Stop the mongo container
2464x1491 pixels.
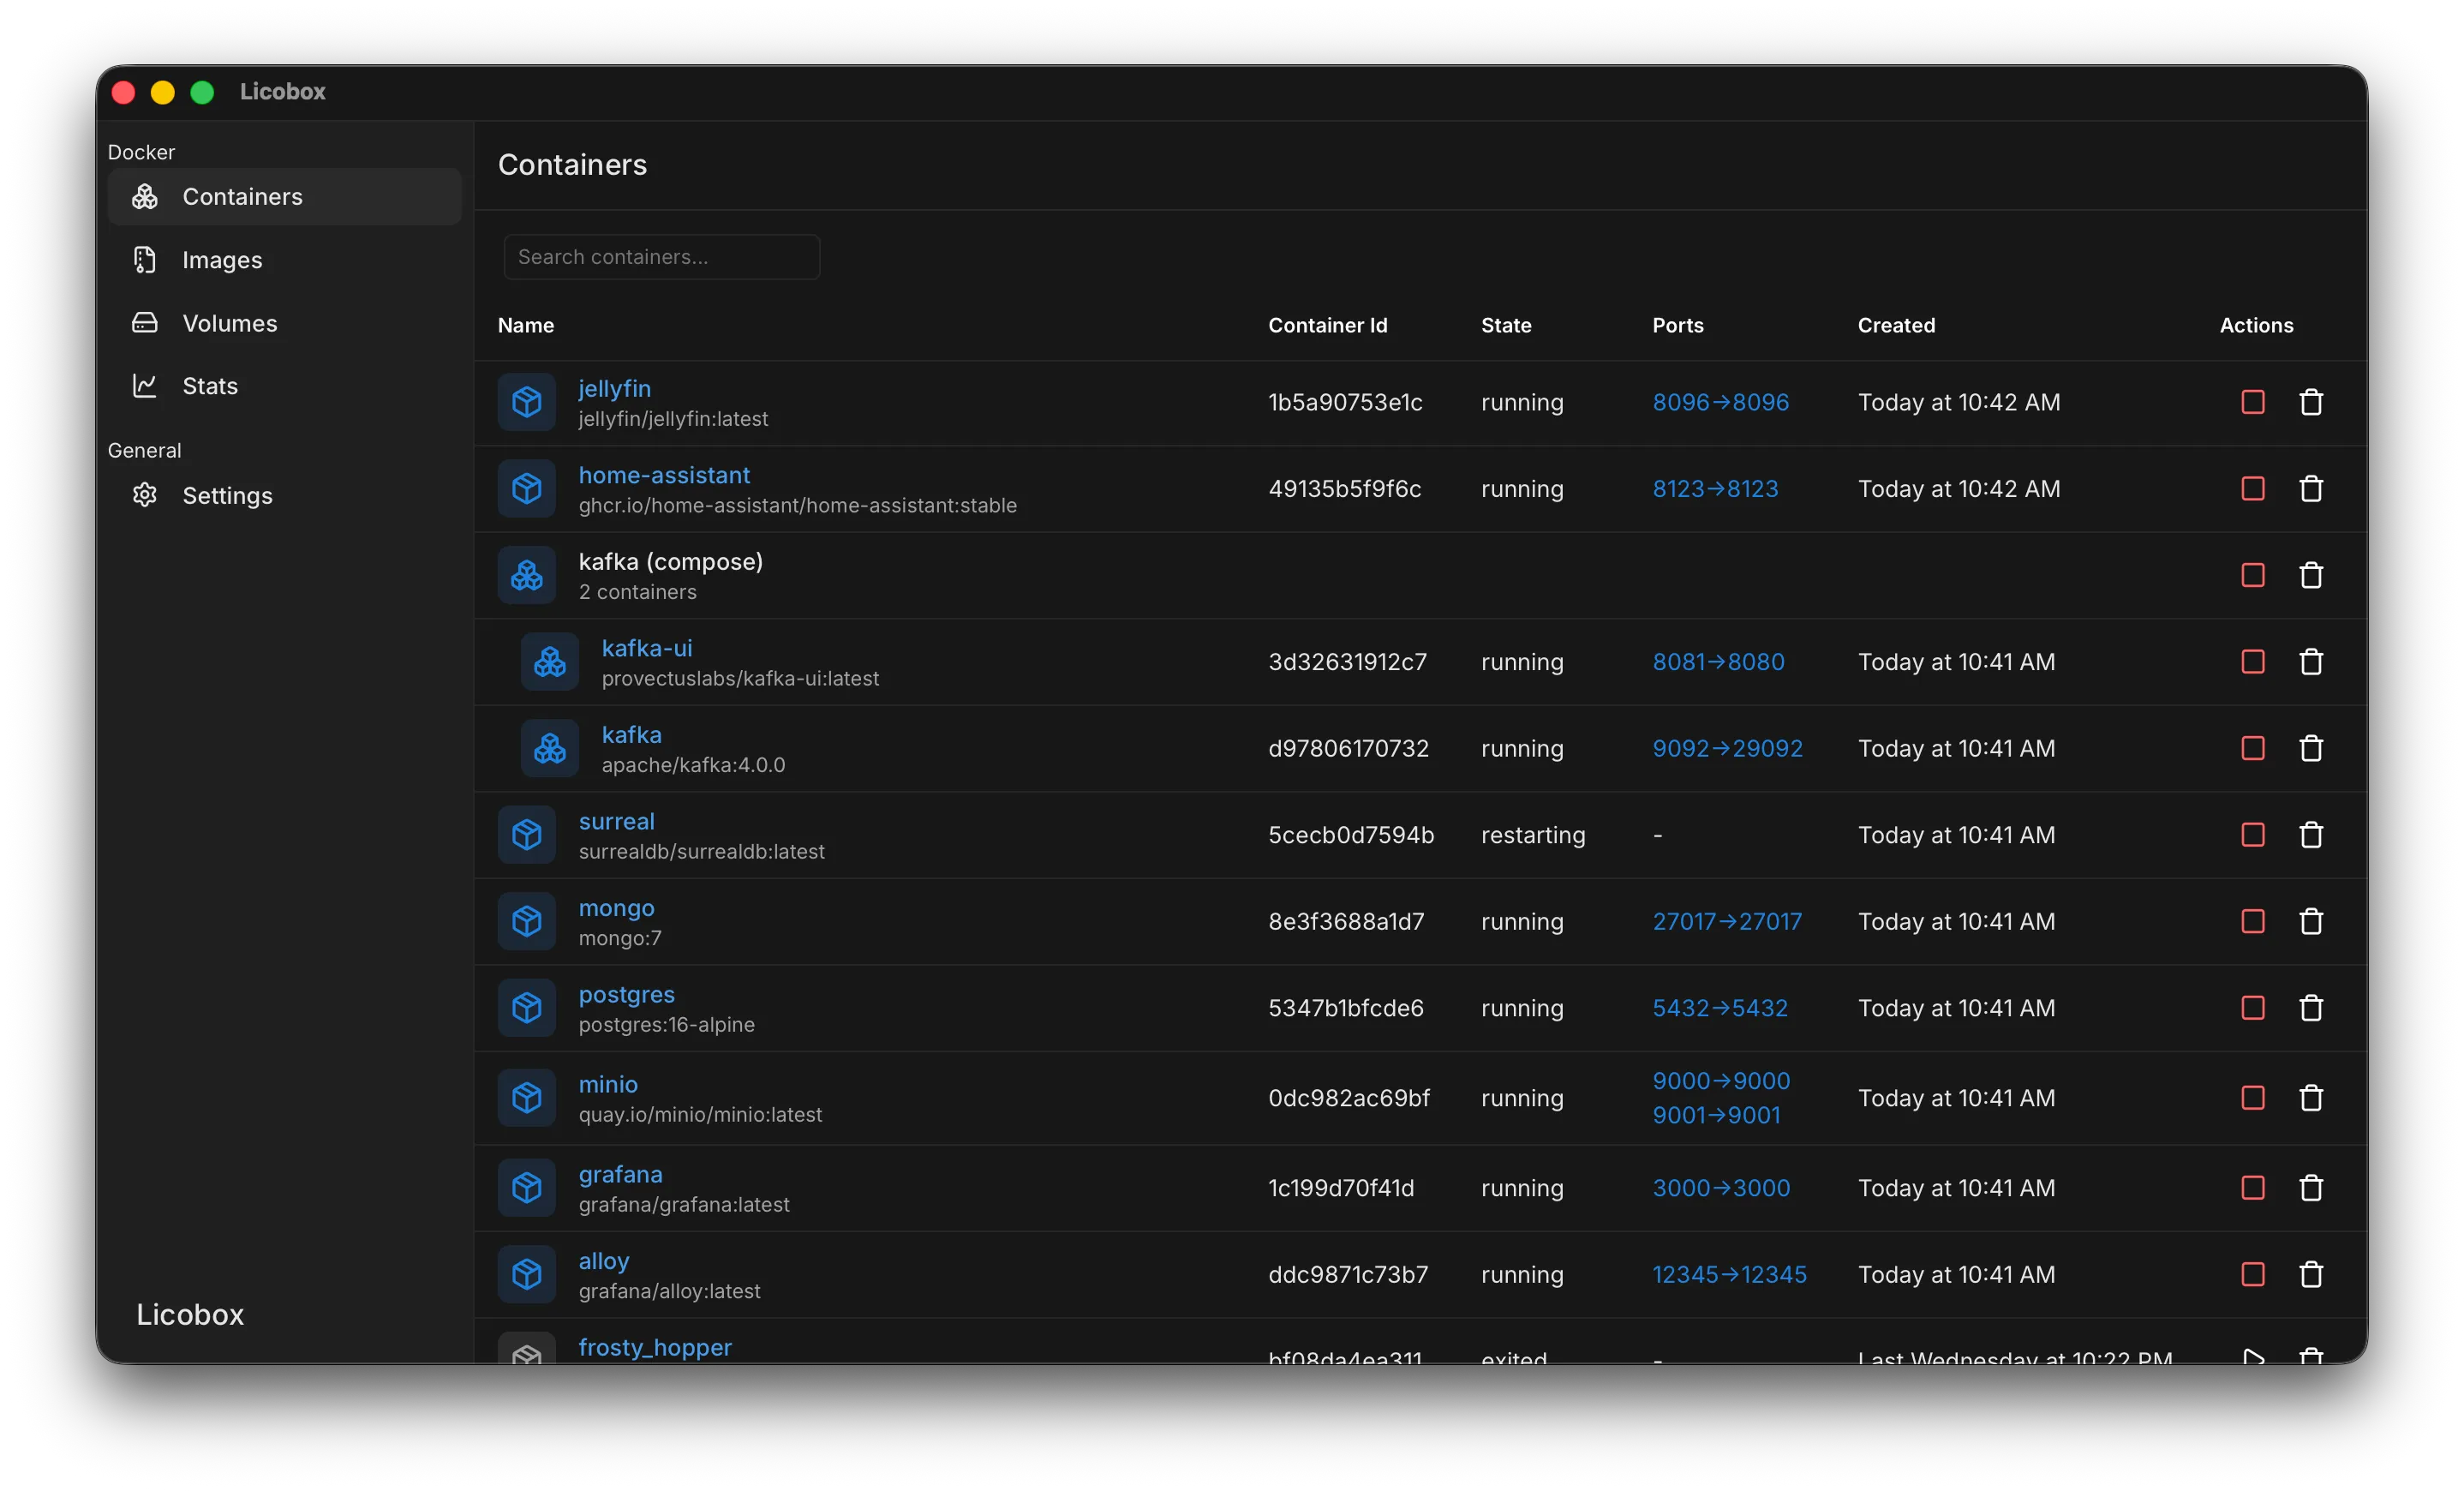pyautogui.click(x=2252, y=921)
